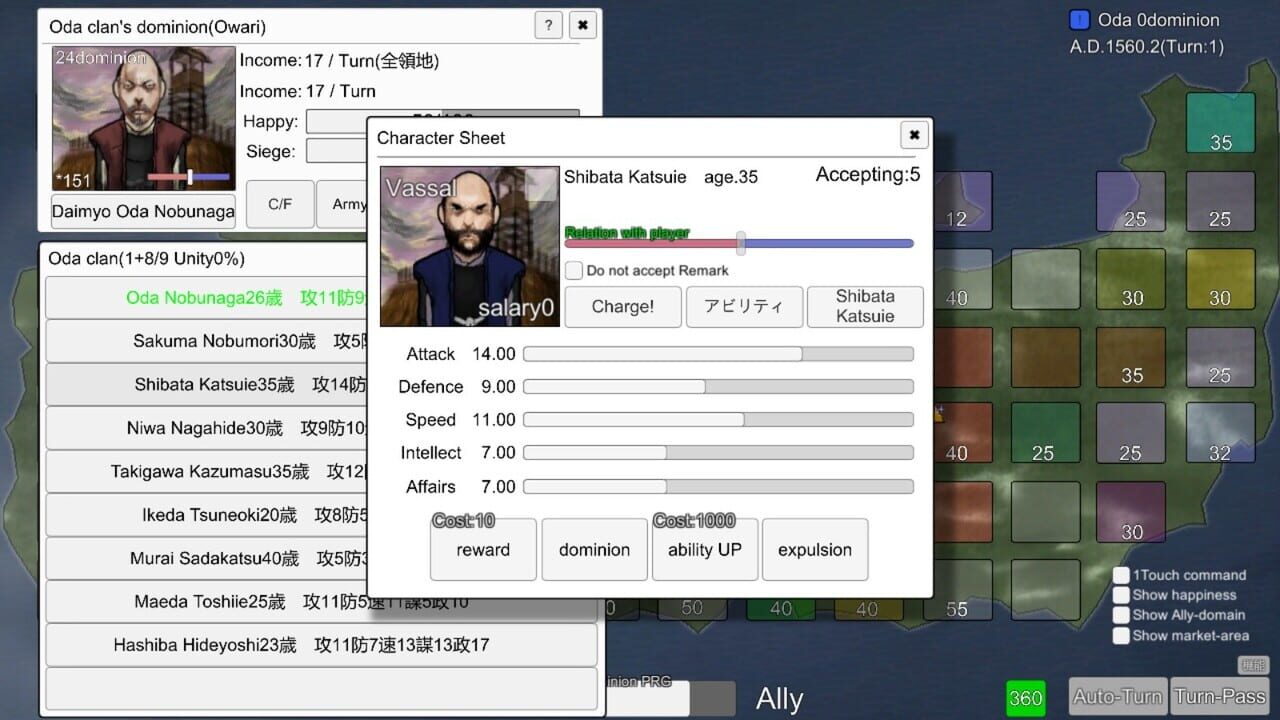The height and width of the screenshot is (720, 1280).
Task: Toggle the 1Touch command checkbox
Action: point(1121,575)
